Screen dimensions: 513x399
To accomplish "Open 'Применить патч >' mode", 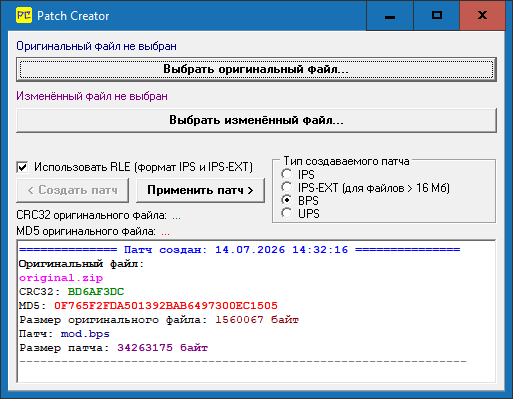I will 200,190.
